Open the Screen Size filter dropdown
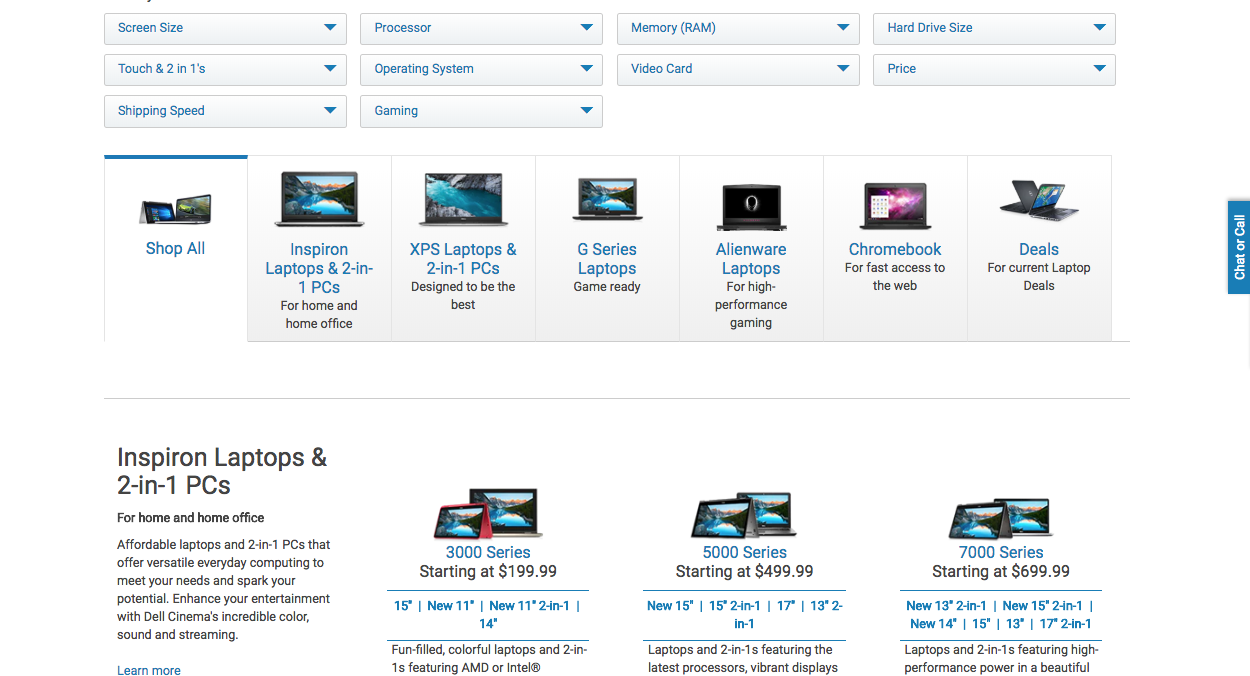 [x=225, y=28]
